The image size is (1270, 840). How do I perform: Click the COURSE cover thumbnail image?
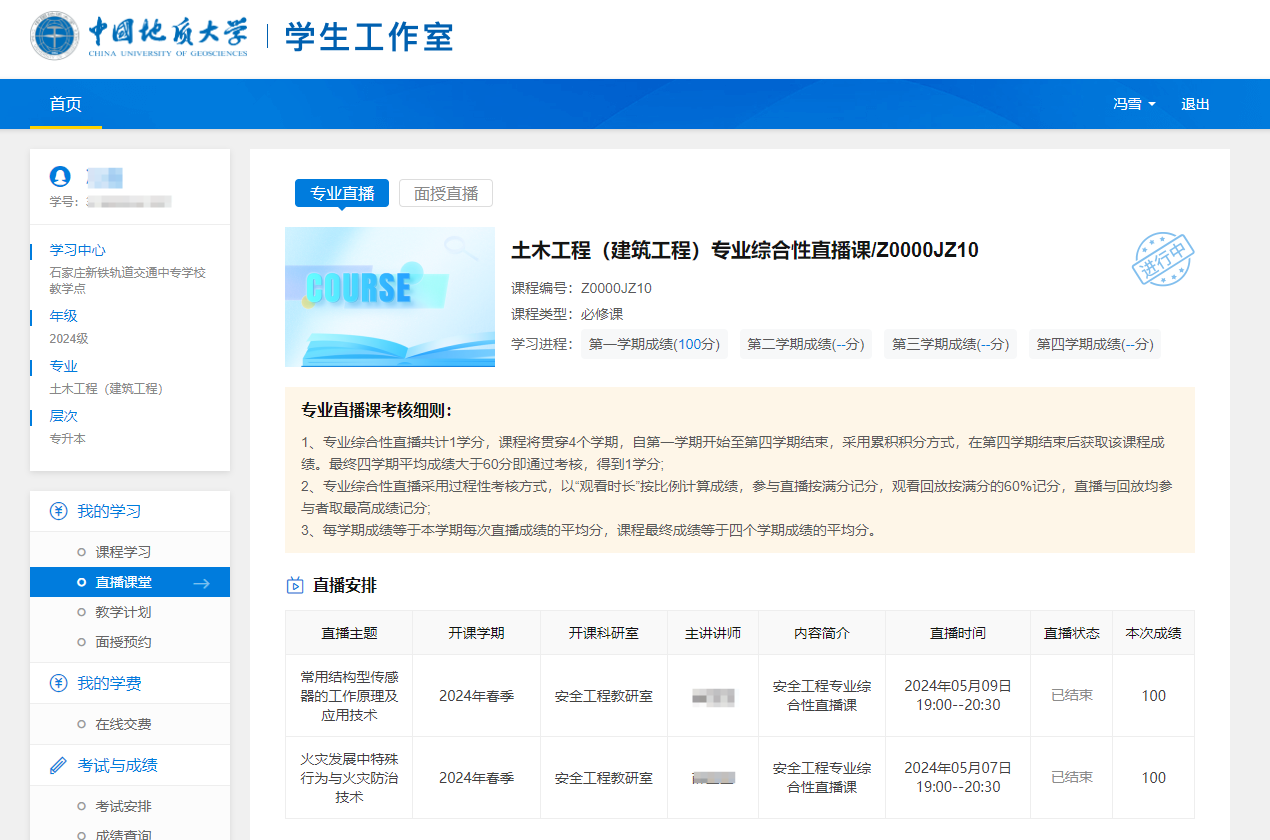(390, 297)
